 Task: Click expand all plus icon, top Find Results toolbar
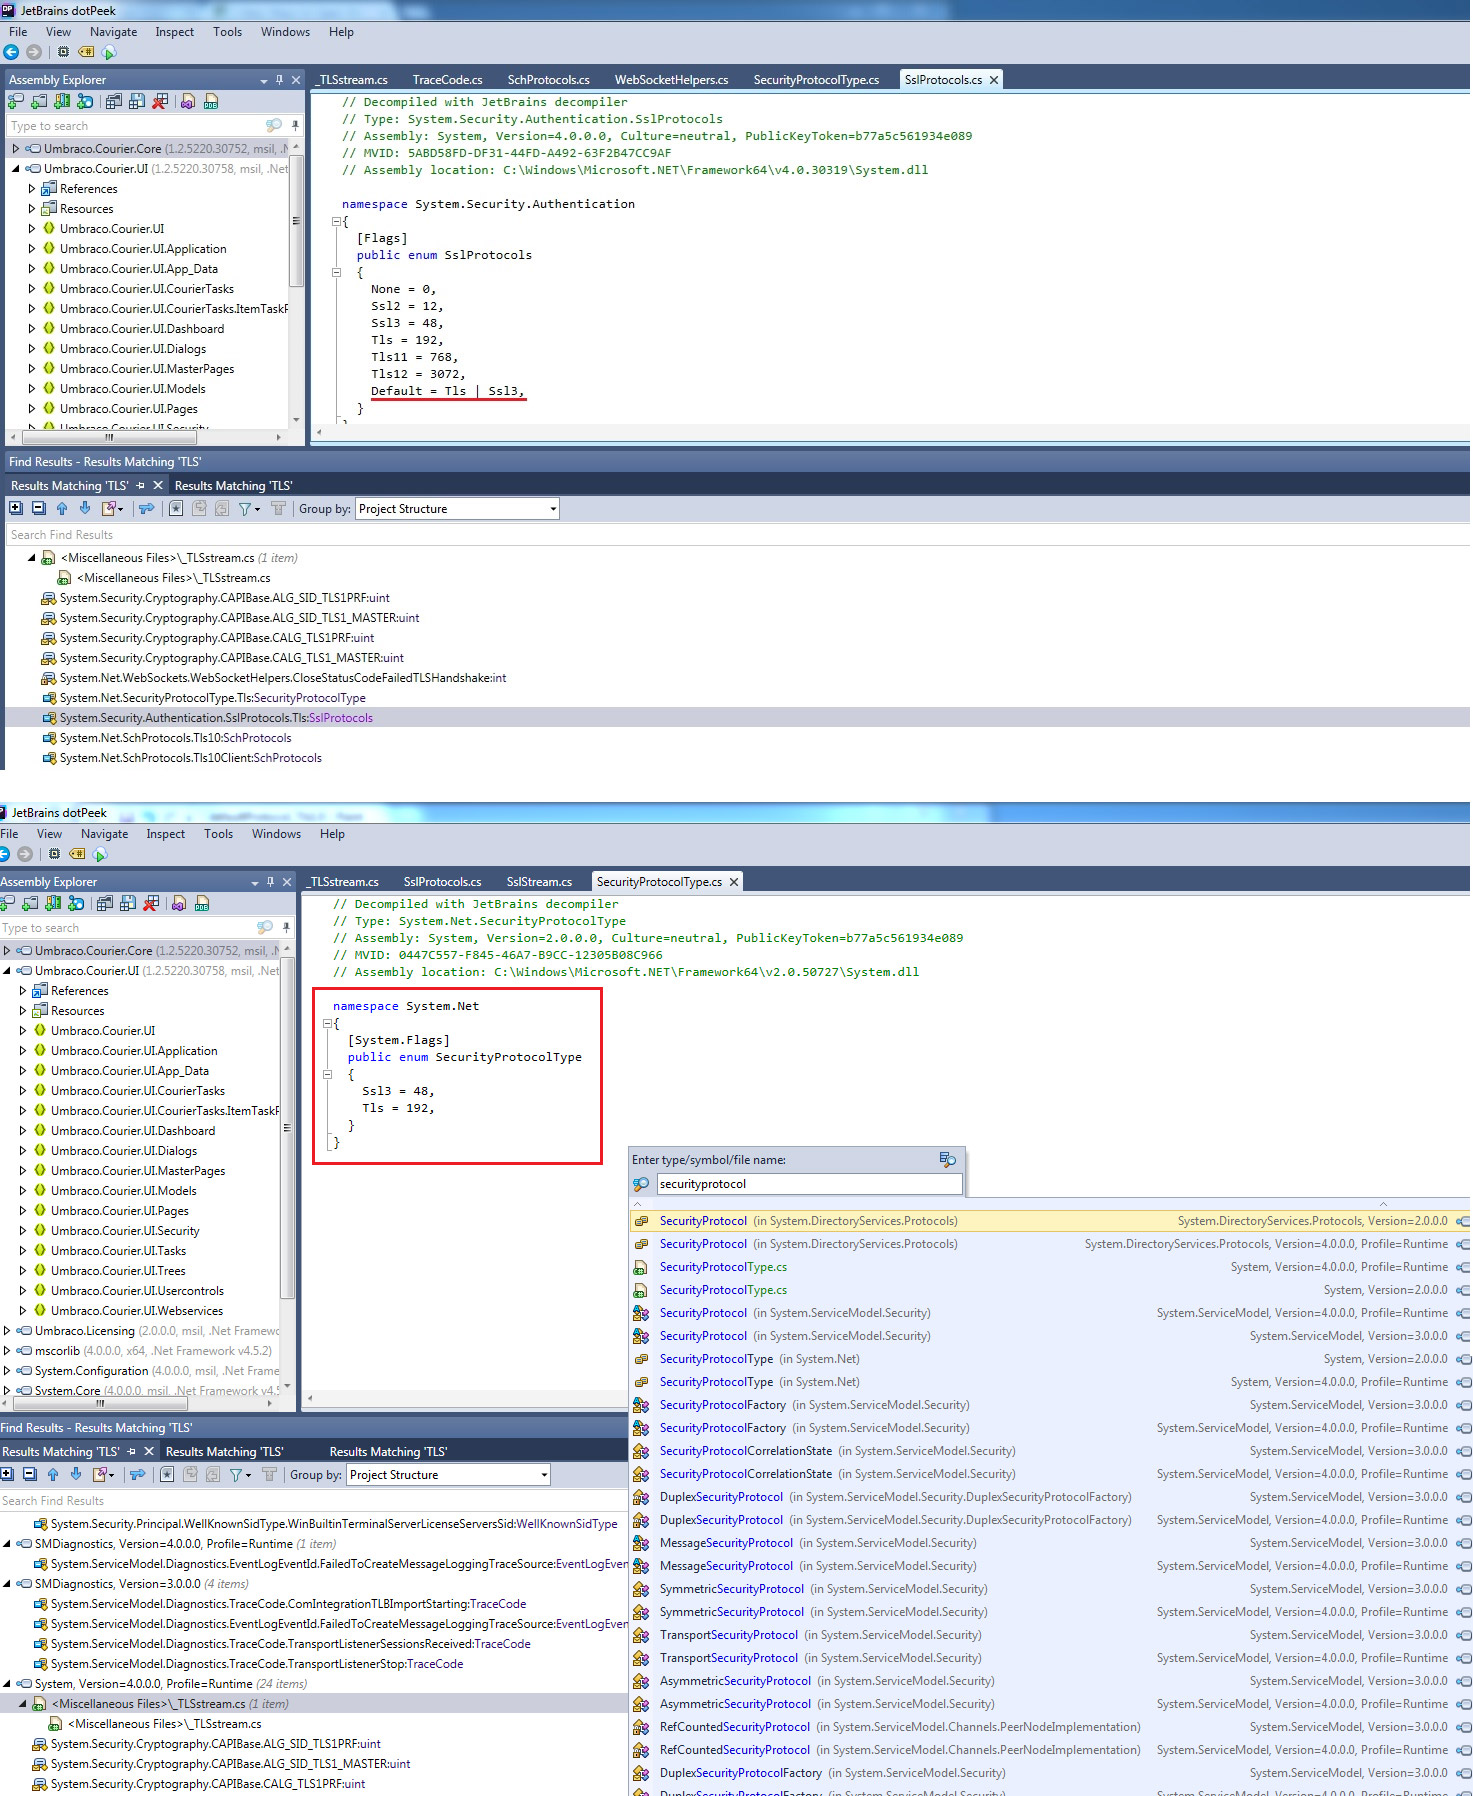[16, 508]
